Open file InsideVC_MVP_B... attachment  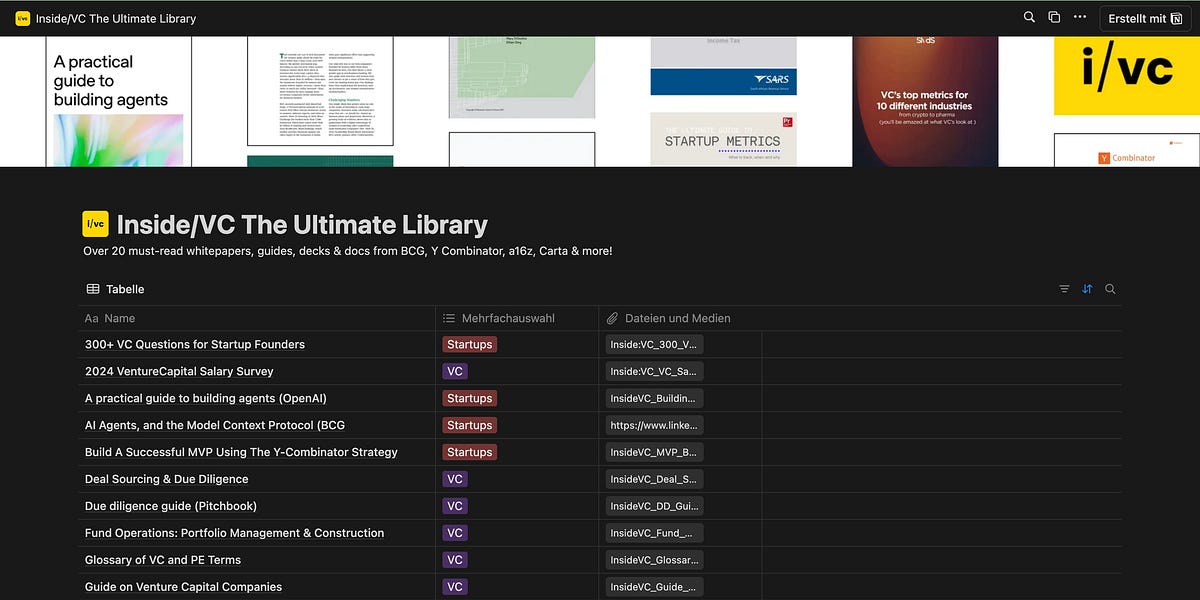point(654,452)
